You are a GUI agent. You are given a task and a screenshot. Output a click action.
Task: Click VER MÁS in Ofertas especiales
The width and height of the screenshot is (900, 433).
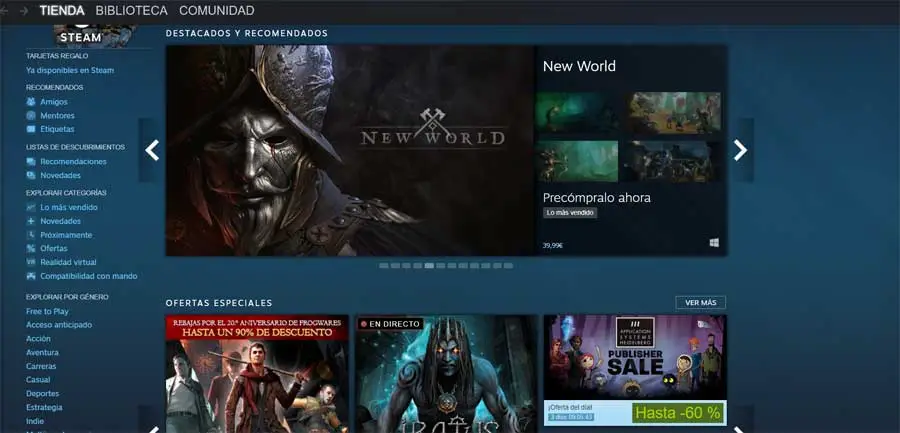(701, 303)
